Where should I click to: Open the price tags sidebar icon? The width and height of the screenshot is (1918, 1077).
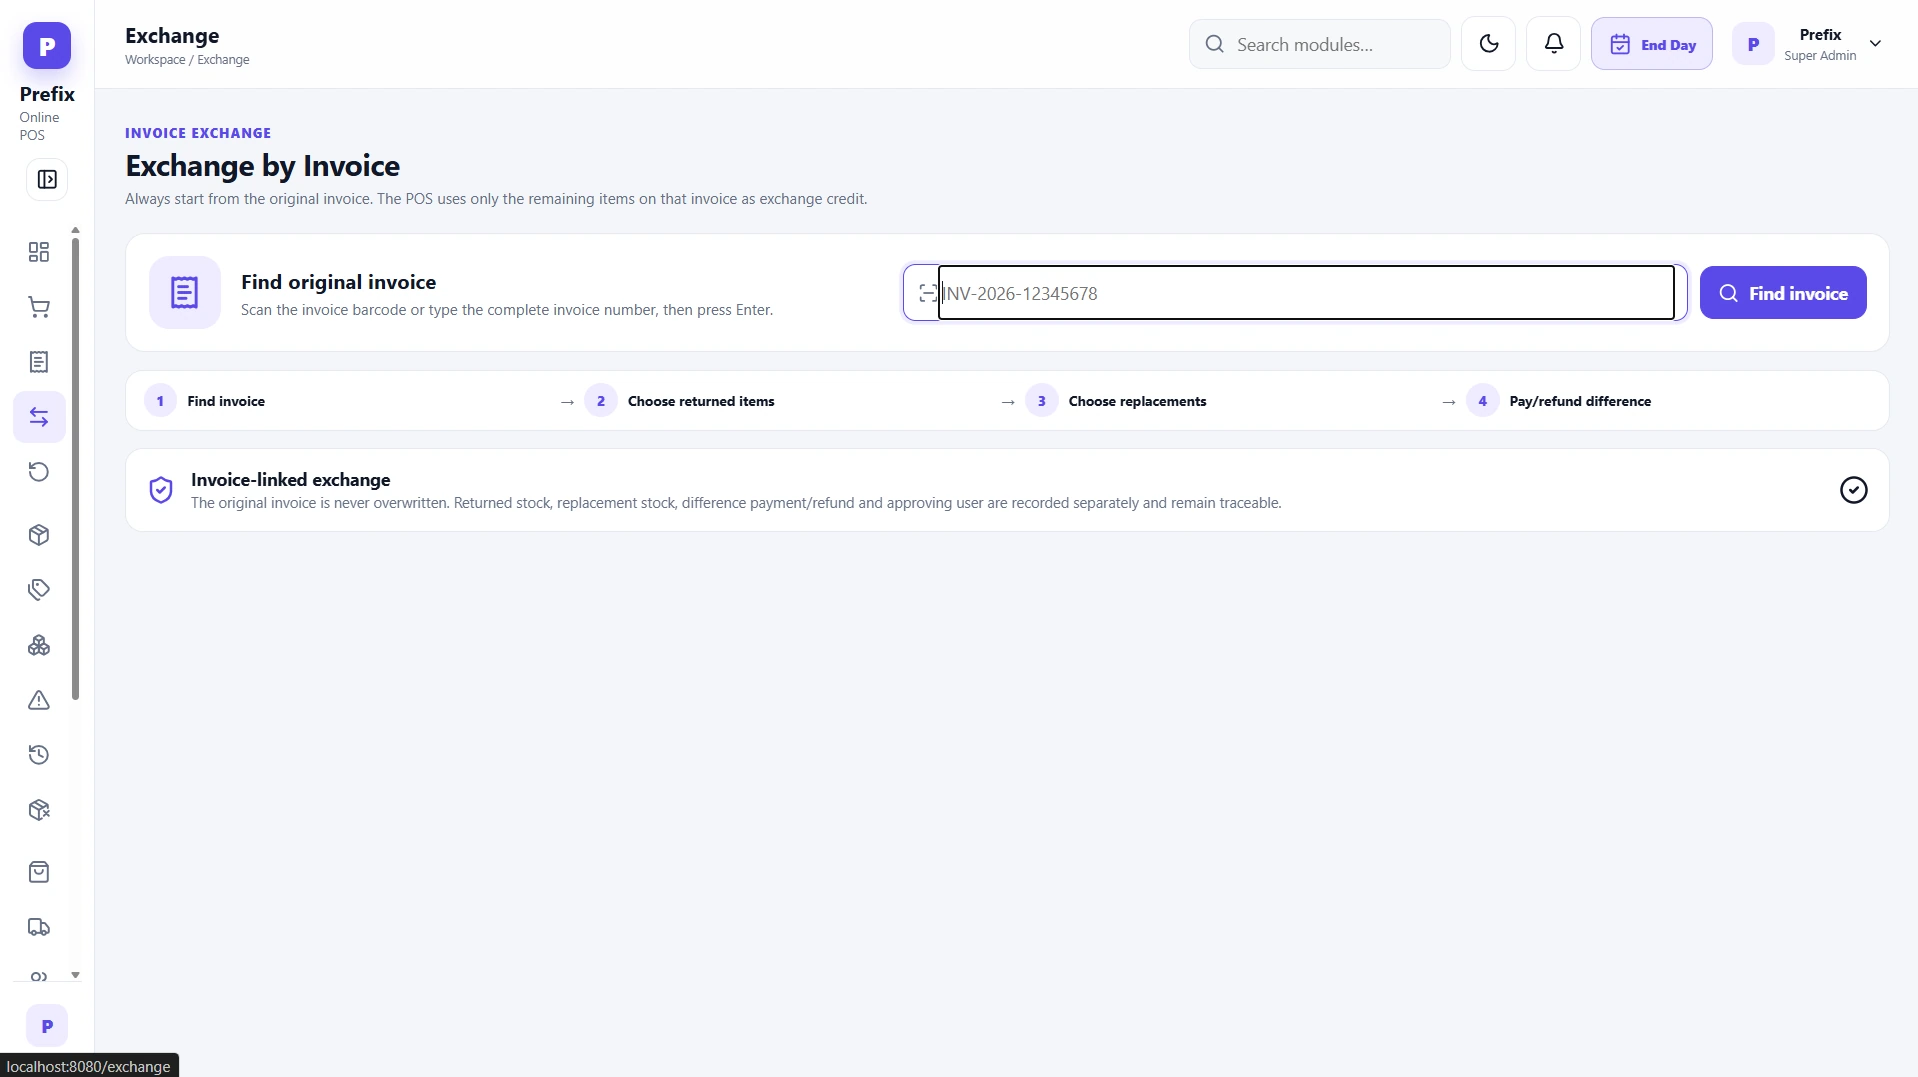coord(39,590)
